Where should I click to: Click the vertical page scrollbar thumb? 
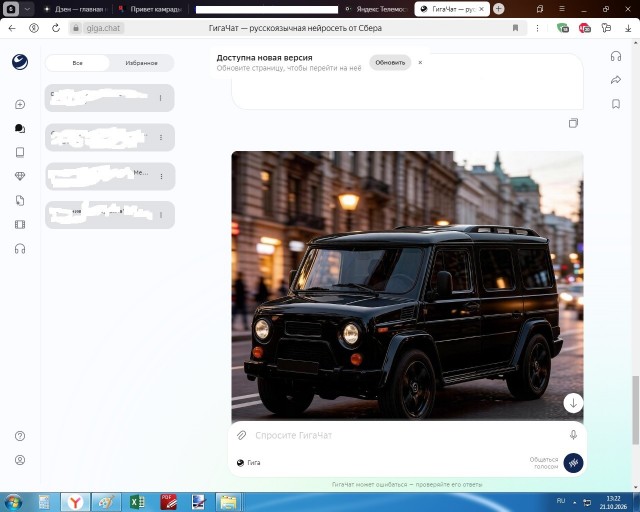click(x=636, y=410)
